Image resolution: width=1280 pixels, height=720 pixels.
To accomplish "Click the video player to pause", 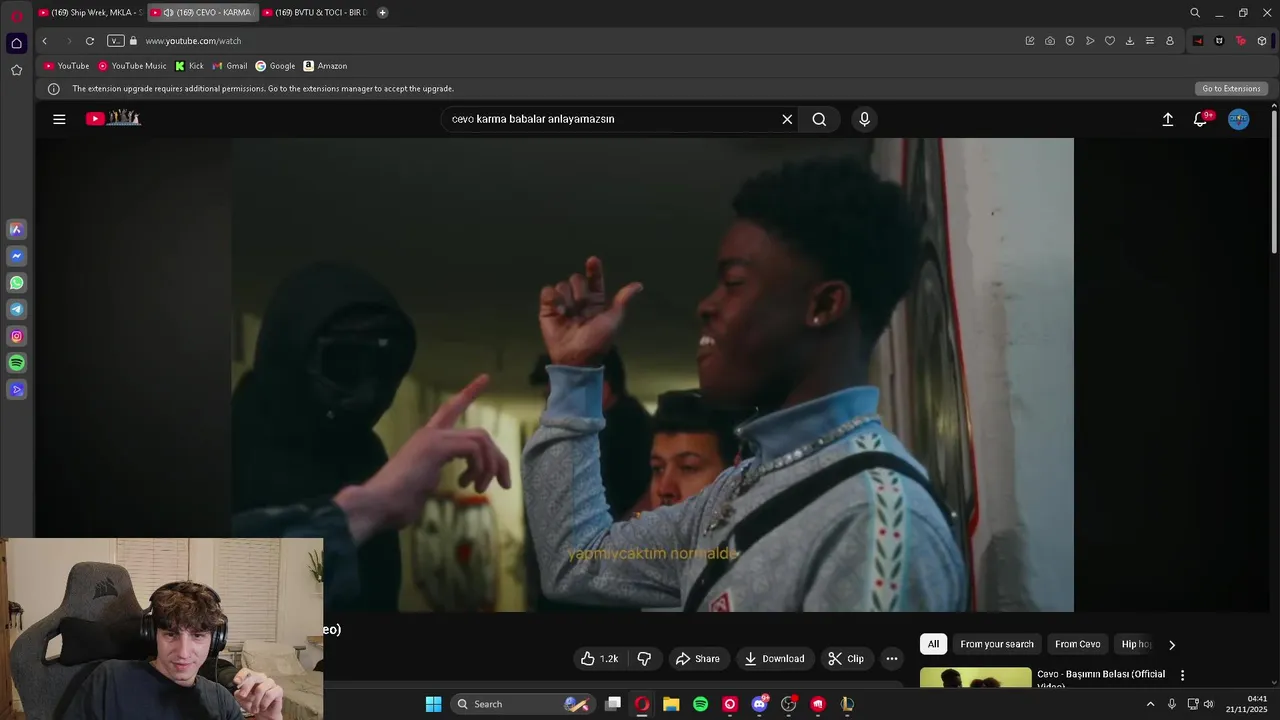I will 652,375.
